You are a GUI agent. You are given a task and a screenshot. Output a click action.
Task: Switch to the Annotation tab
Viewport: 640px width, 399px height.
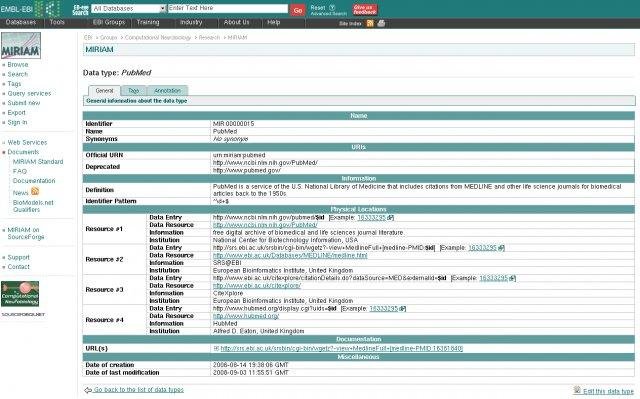[167, 91]
